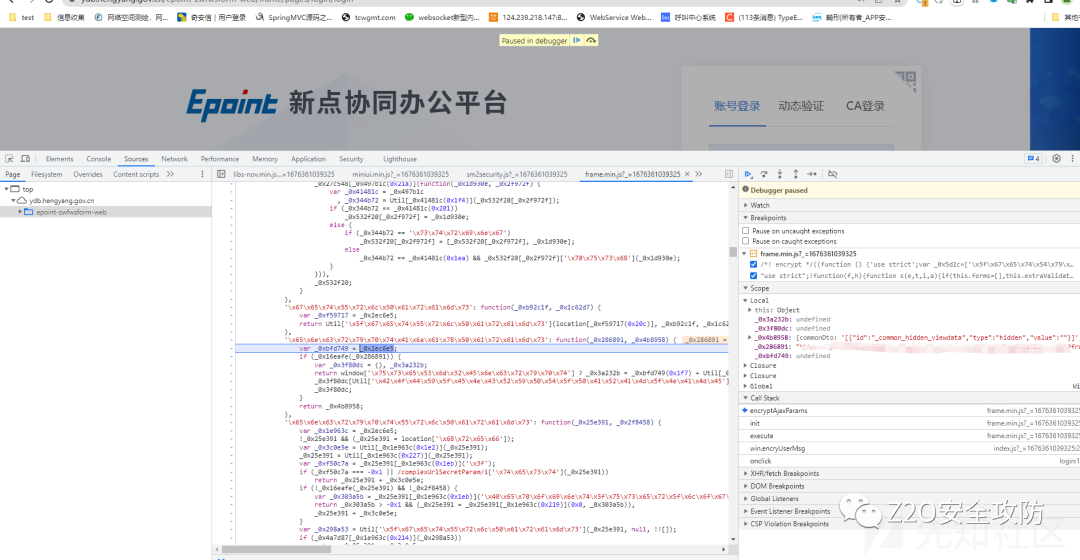1080x560 pixels.
Task: Expand the epoint-zwfwsform-web folder
Action: coord(20,212)
